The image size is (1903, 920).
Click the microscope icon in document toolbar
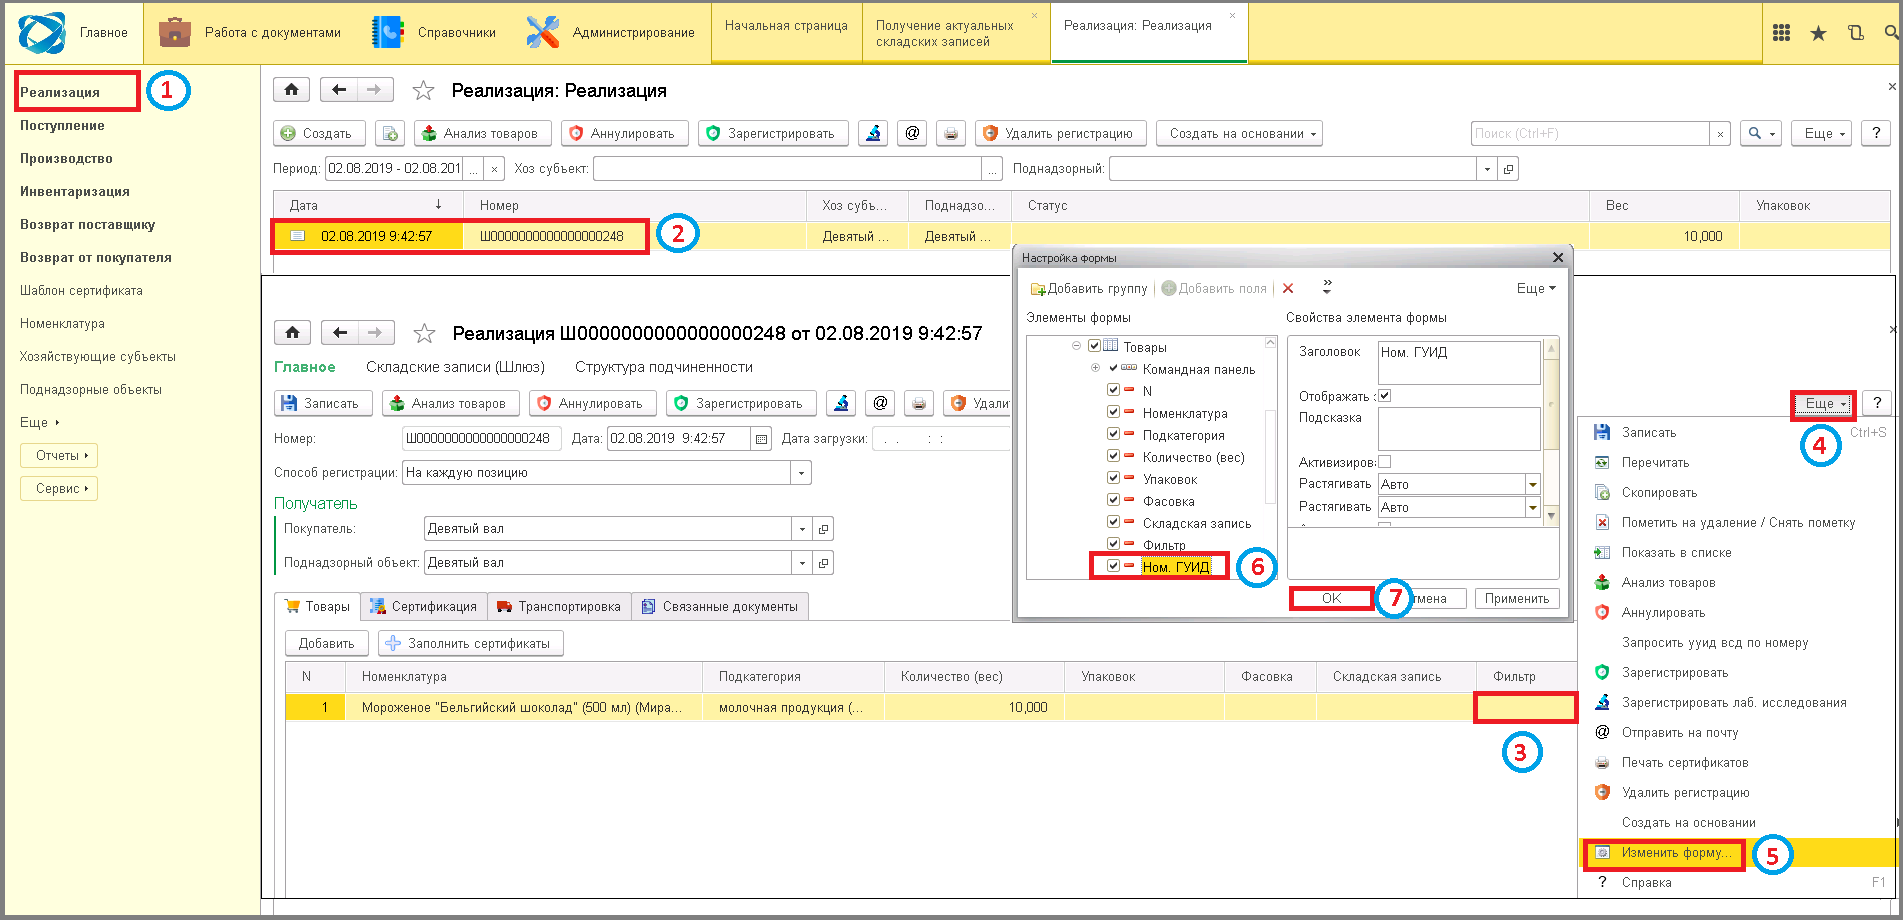(x=841, y=403)
